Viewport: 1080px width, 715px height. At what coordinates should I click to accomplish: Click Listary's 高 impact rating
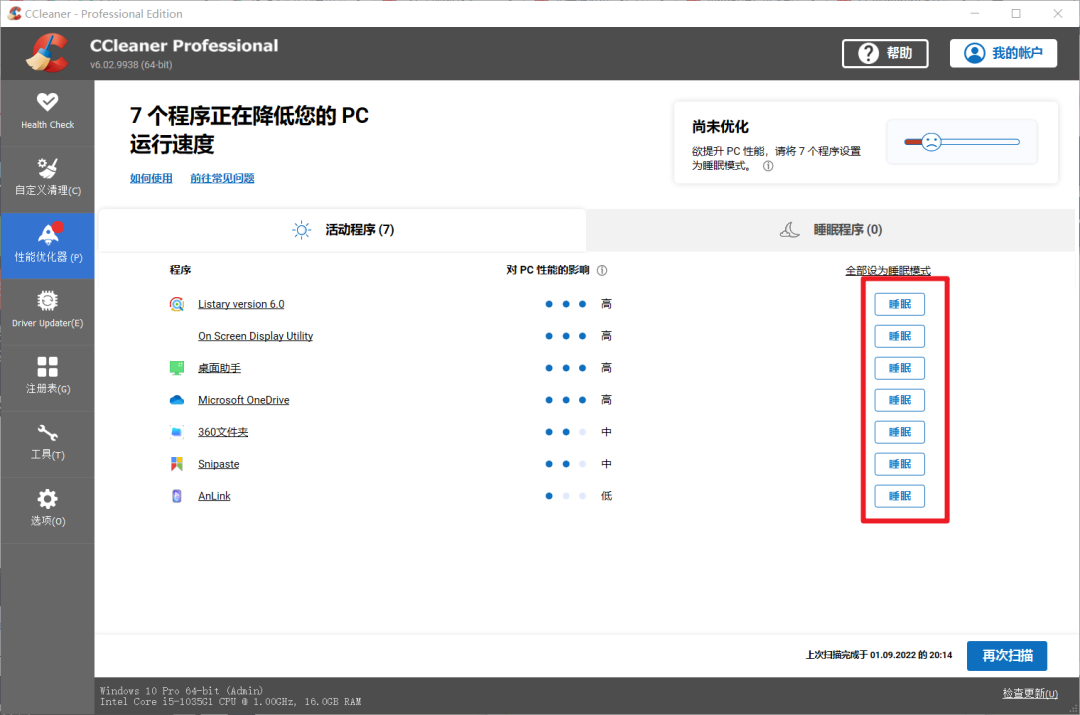(x=606, y=304)
